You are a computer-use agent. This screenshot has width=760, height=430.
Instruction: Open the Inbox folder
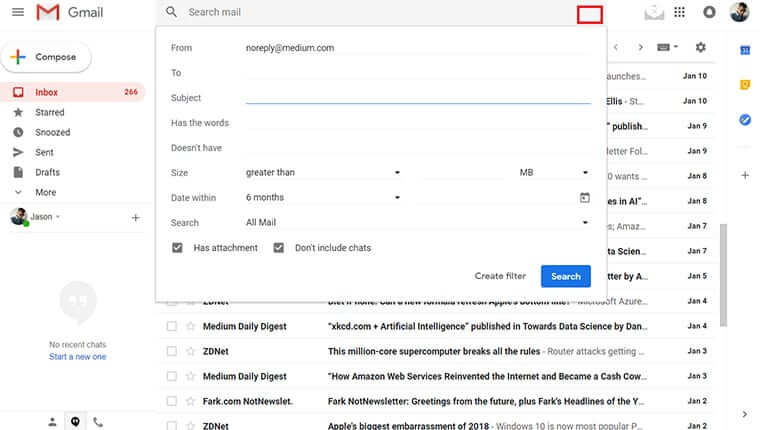click(x=73, y=92)
